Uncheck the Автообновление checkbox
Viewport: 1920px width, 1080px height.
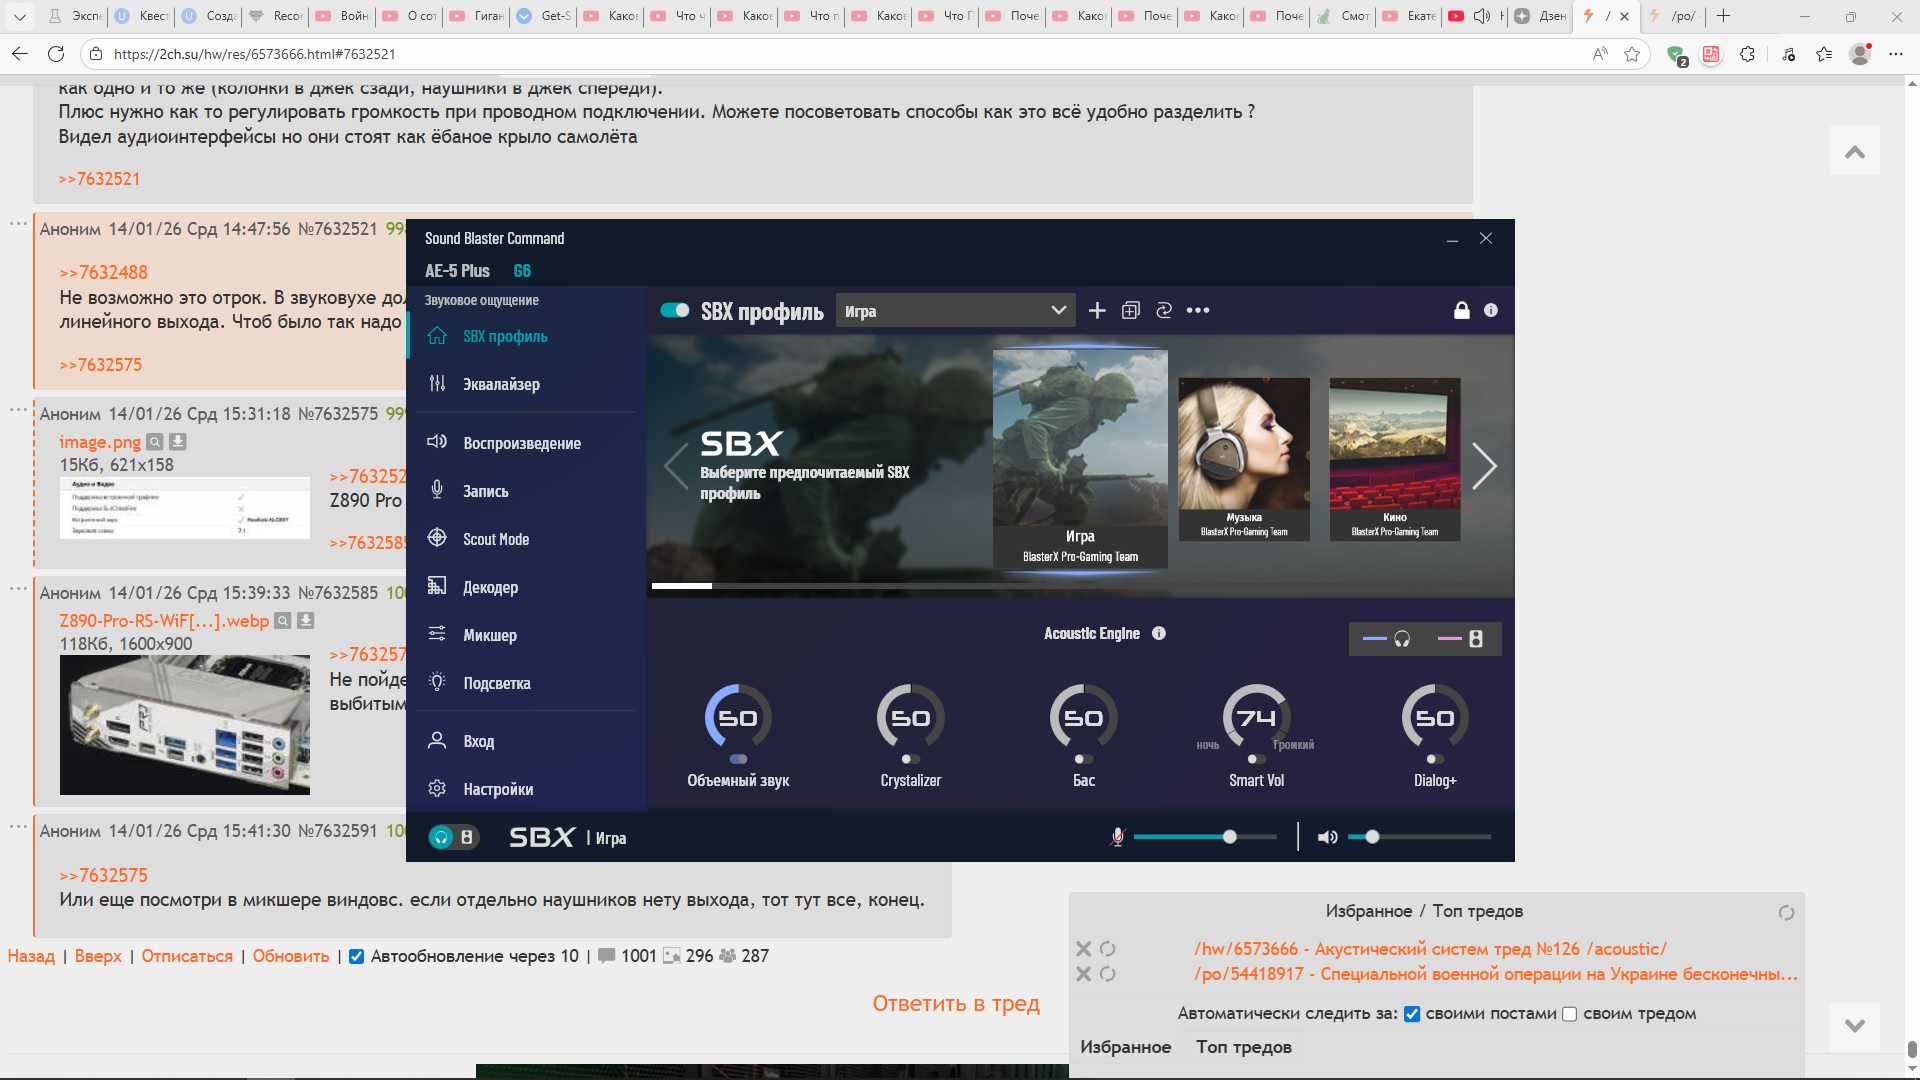356,956
